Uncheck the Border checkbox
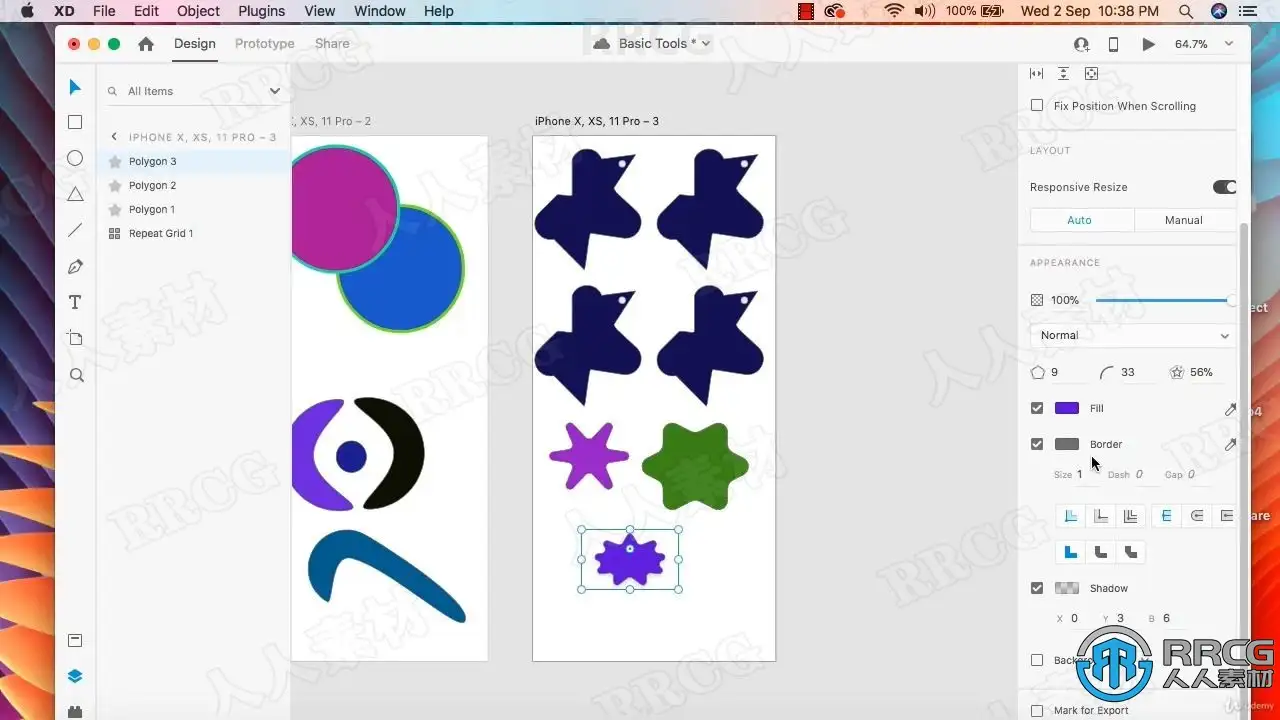Viewport: 1280px width, 720px height. click(x=1037, y=444)
